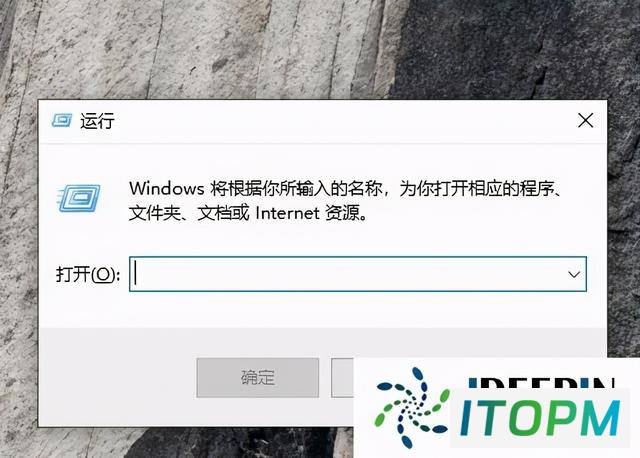The width and height of the screenshot is (640, 458).
Task: Click the partially hidden IDEEPIN text
Action: coord(541,383)
